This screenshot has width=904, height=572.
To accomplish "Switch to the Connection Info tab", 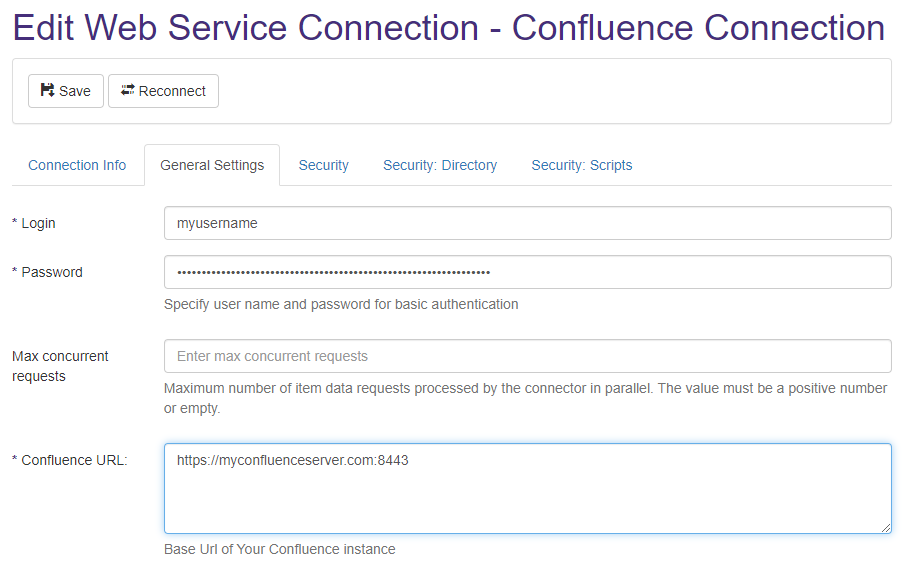I will coord(77,165).
